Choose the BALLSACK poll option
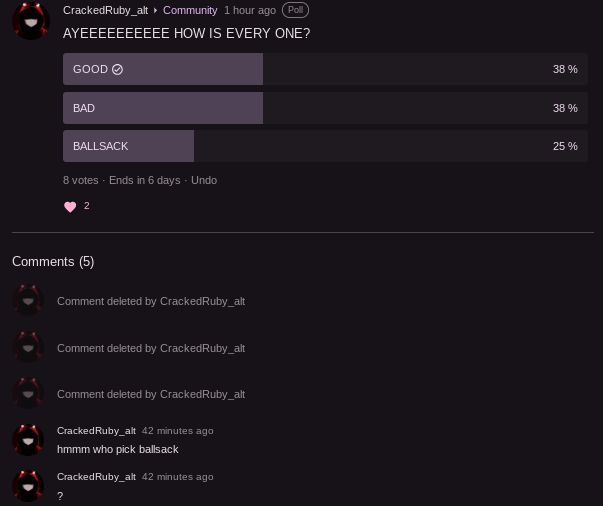 tap(325, 146)
